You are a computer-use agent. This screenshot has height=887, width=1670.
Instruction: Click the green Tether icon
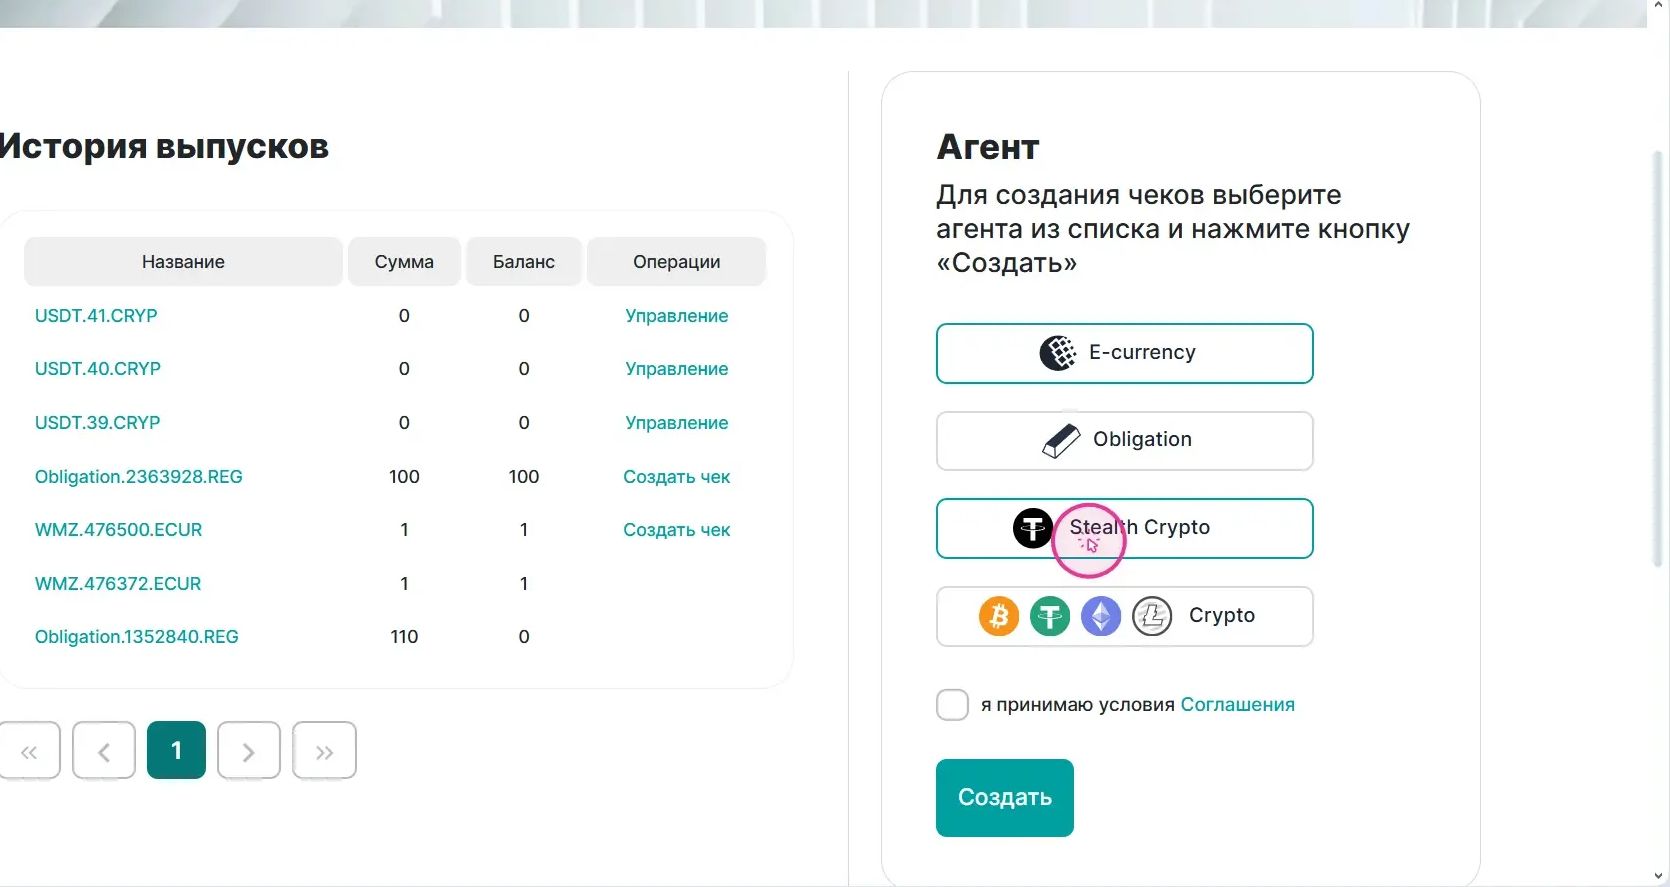(1050, 616)
